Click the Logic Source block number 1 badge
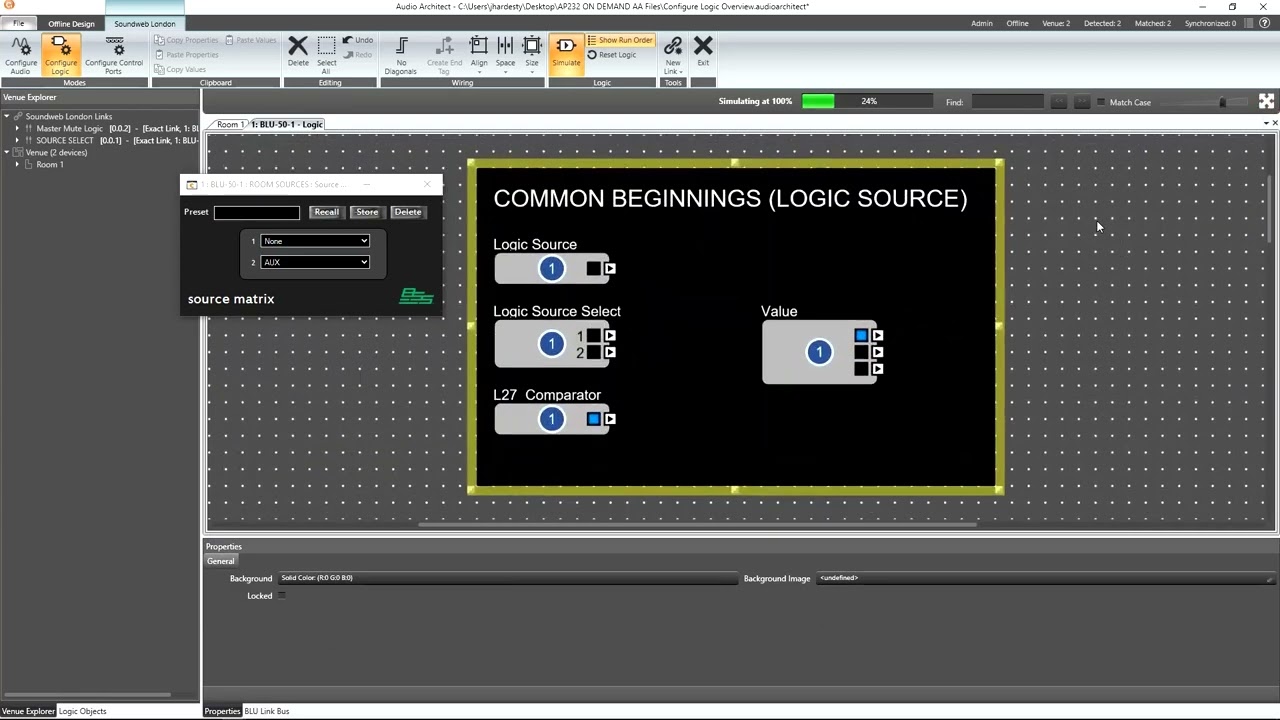The height and width of the screenshot is (720, 1280). 551,268
